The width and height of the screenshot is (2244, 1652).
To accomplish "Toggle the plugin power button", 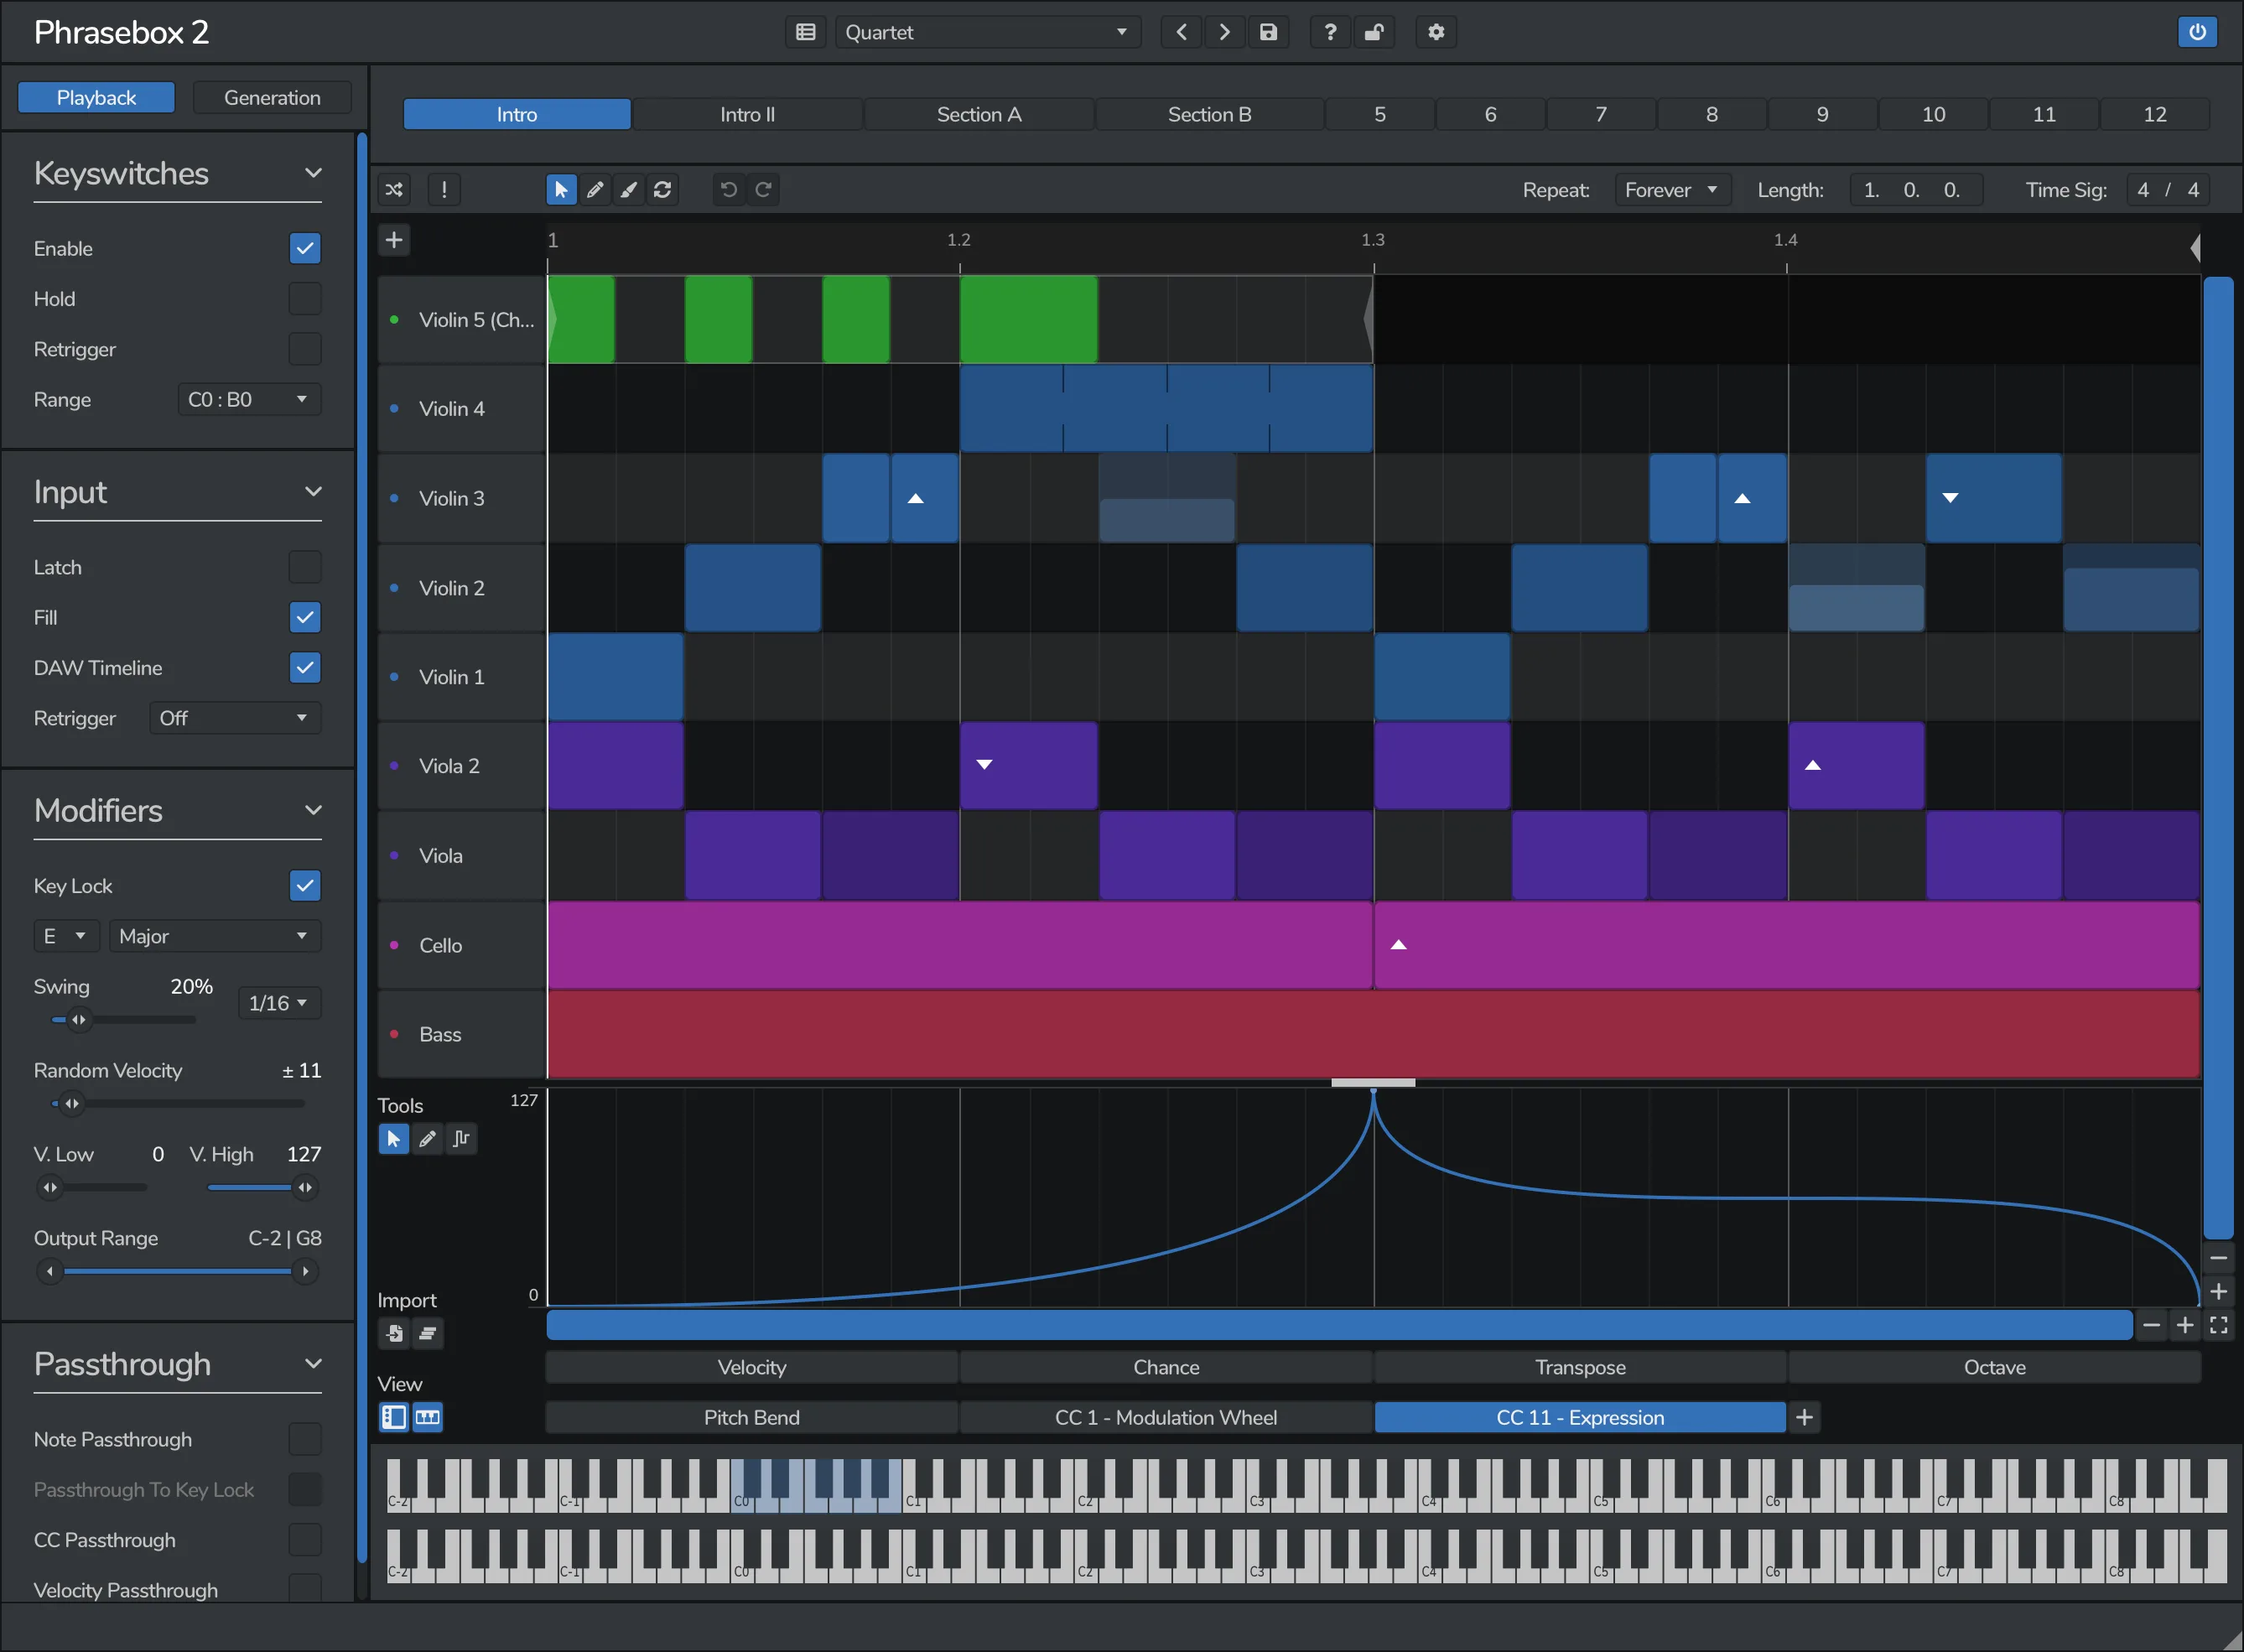I will pyautogui.click(x=2197, y=32).
